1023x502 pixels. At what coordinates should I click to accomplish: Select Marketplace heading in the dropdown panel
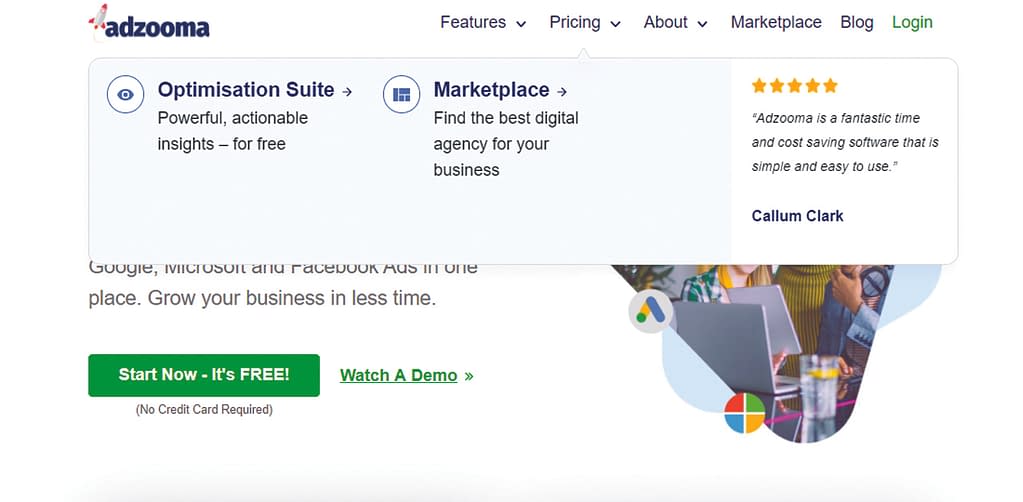(491, 90)
